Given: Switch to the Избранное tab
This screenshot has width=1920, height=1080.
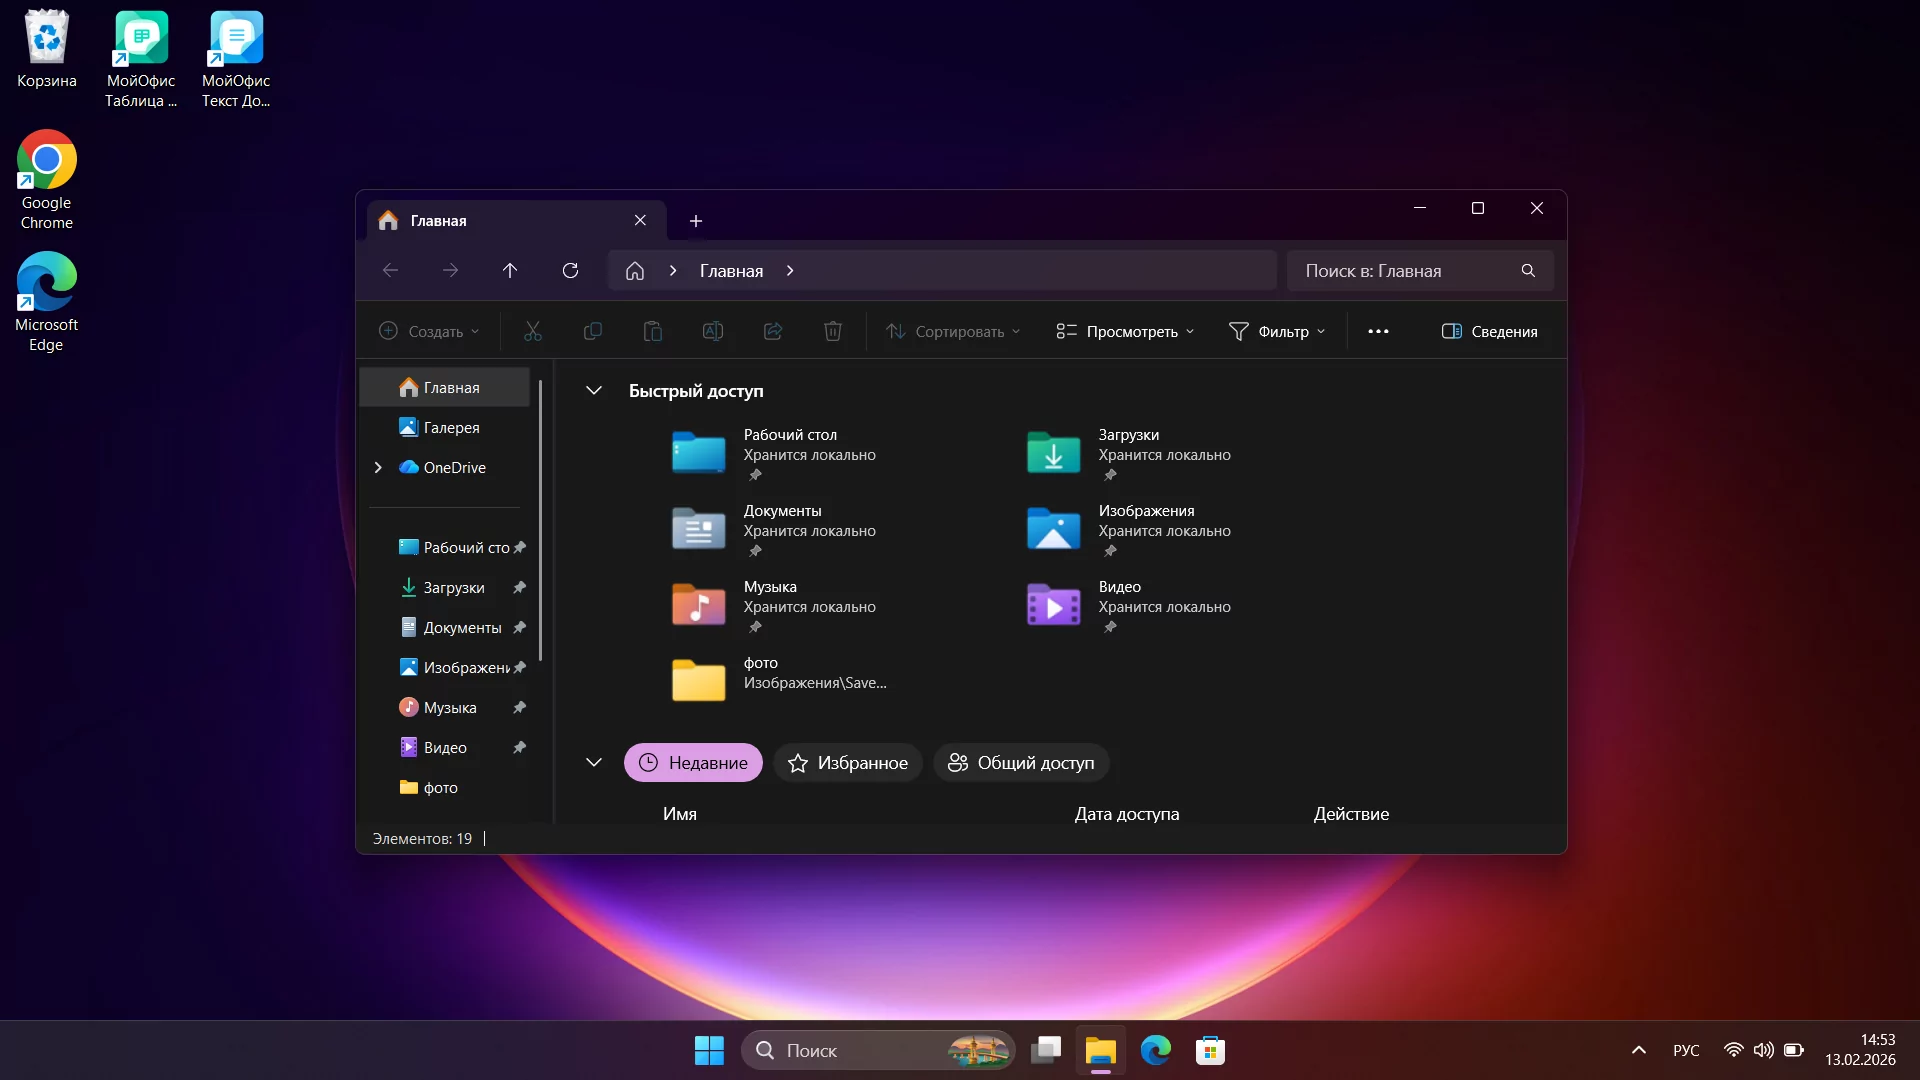Looking at the screenshot, I should pos(847,762).
